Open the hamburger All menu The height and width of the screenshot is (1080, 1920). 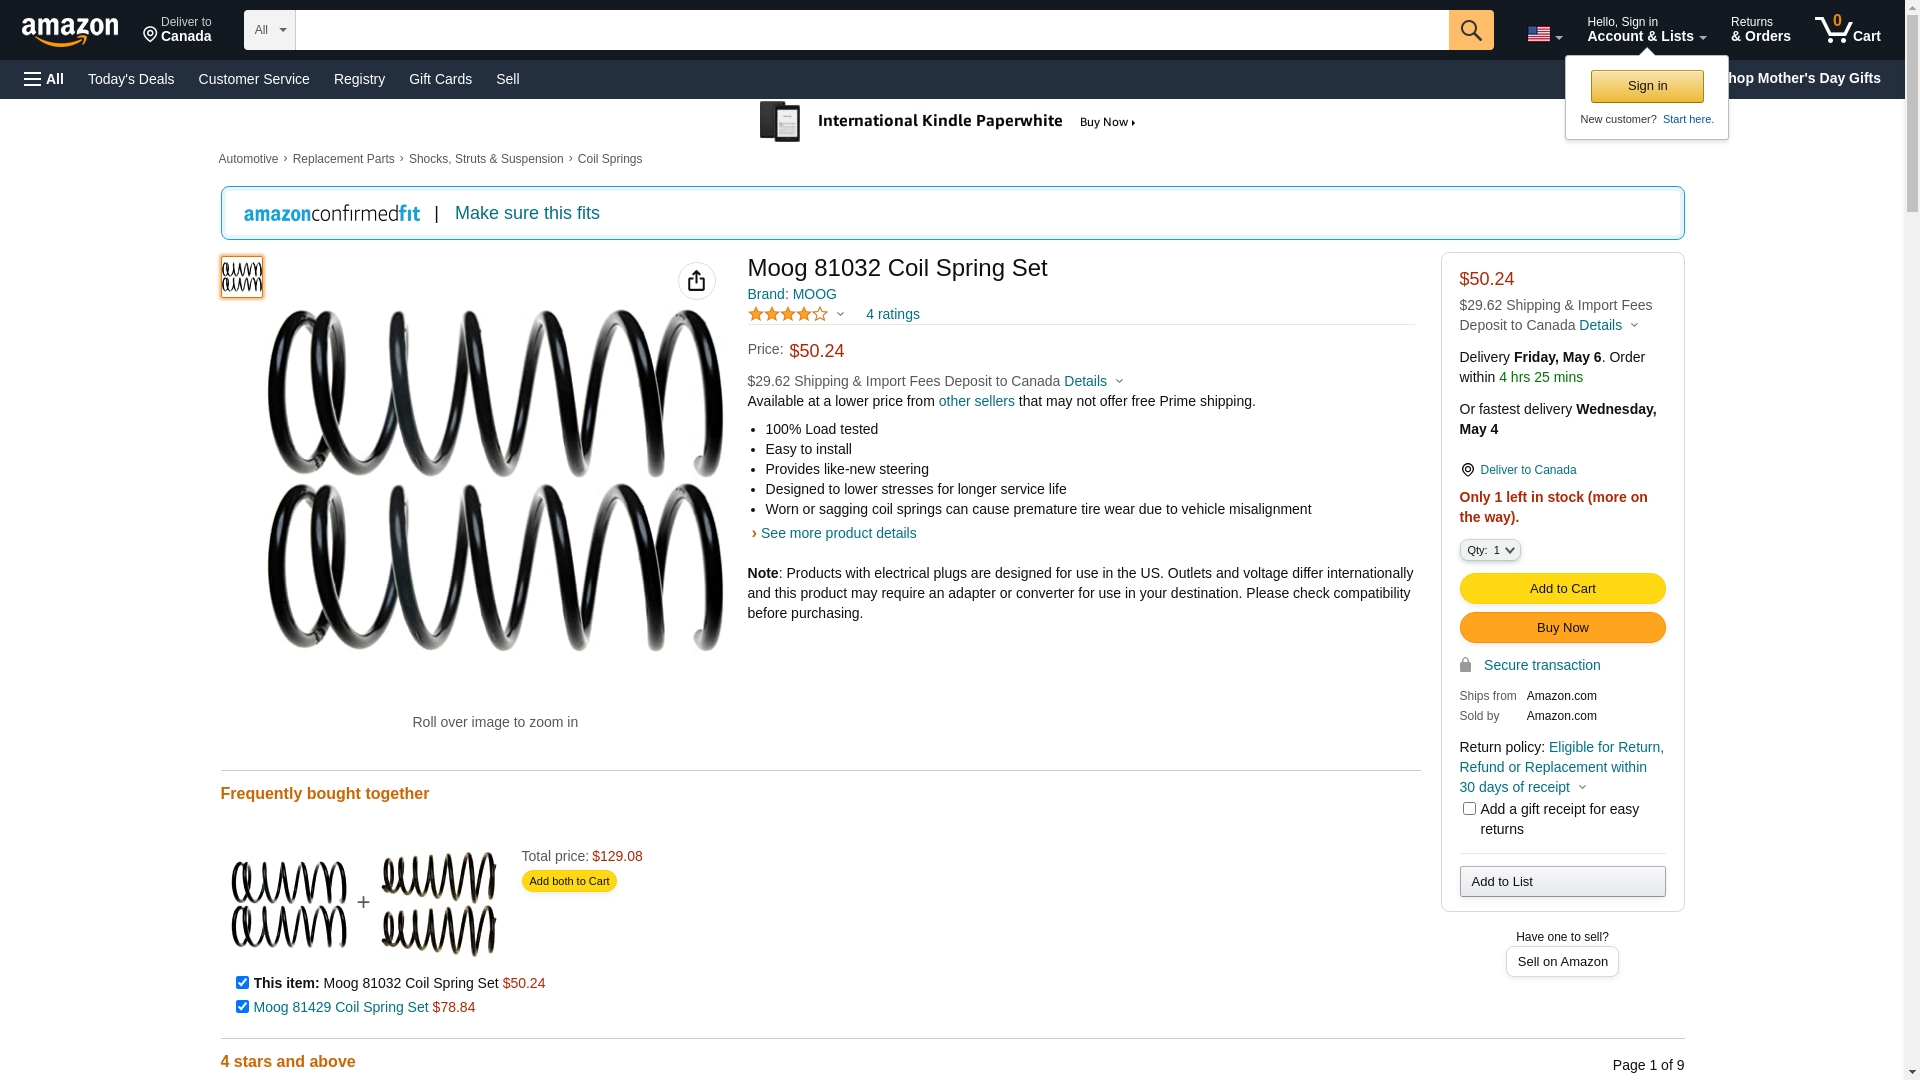(44, 79)
